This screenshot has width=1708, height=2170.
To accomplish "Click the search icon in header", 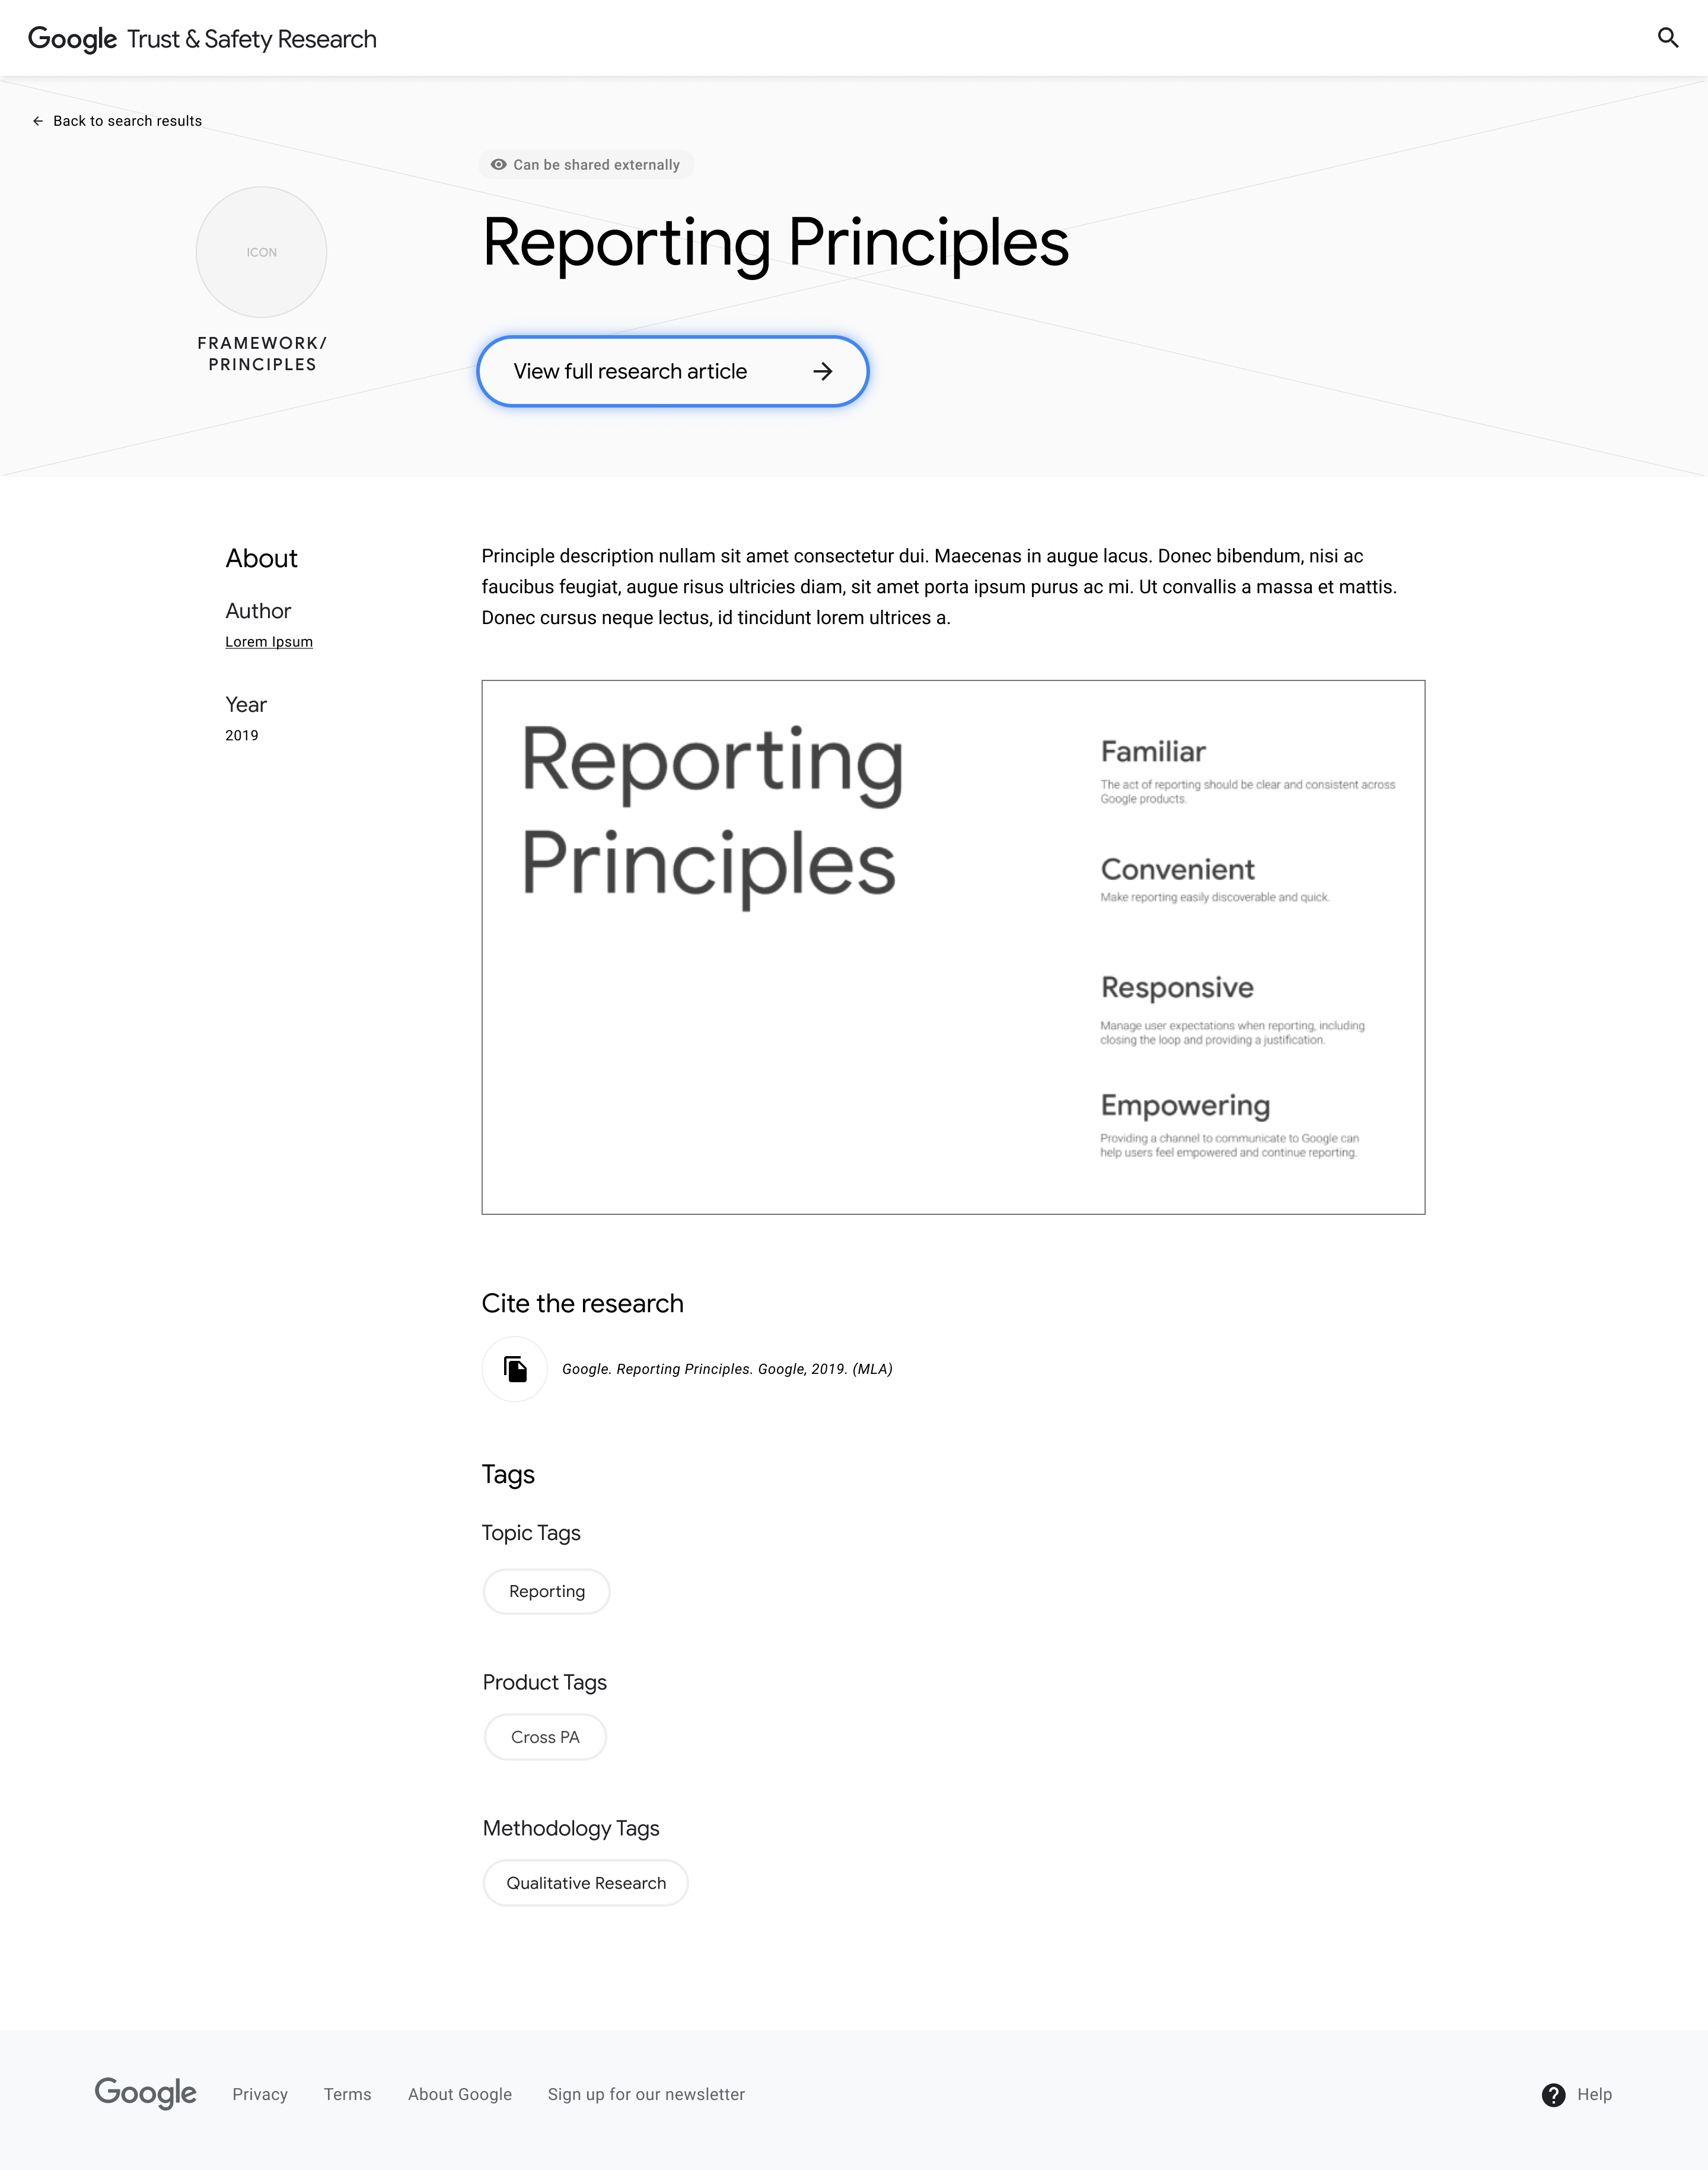I will pos(1668,38).
